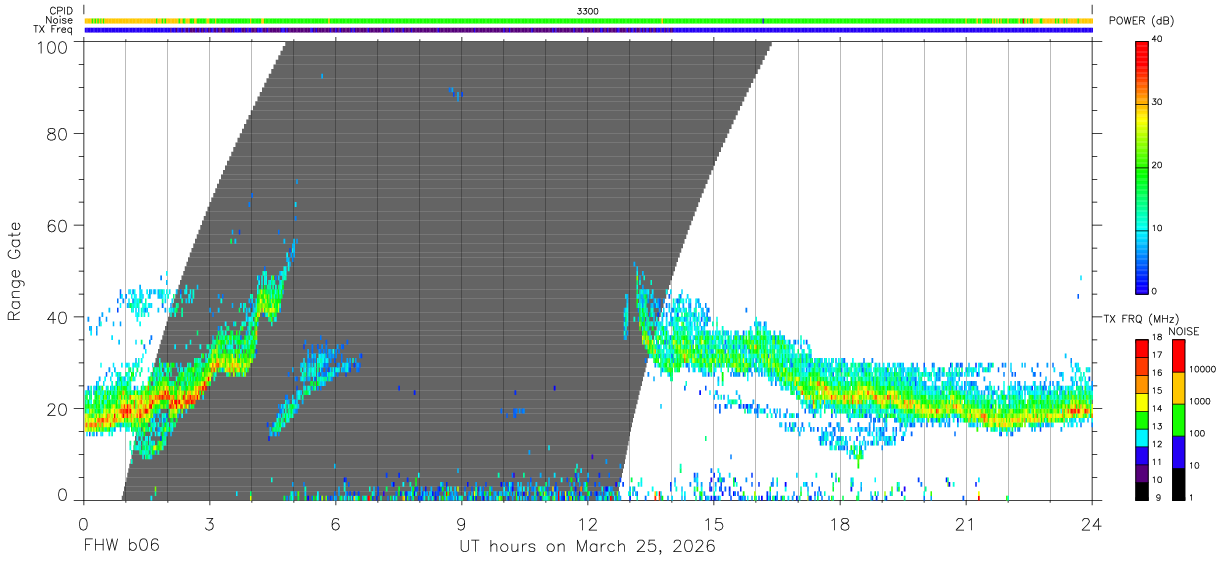The image size is (1228, 567).
Task: Click the 'Noise' row label at top left
Action: coord(59,20)
